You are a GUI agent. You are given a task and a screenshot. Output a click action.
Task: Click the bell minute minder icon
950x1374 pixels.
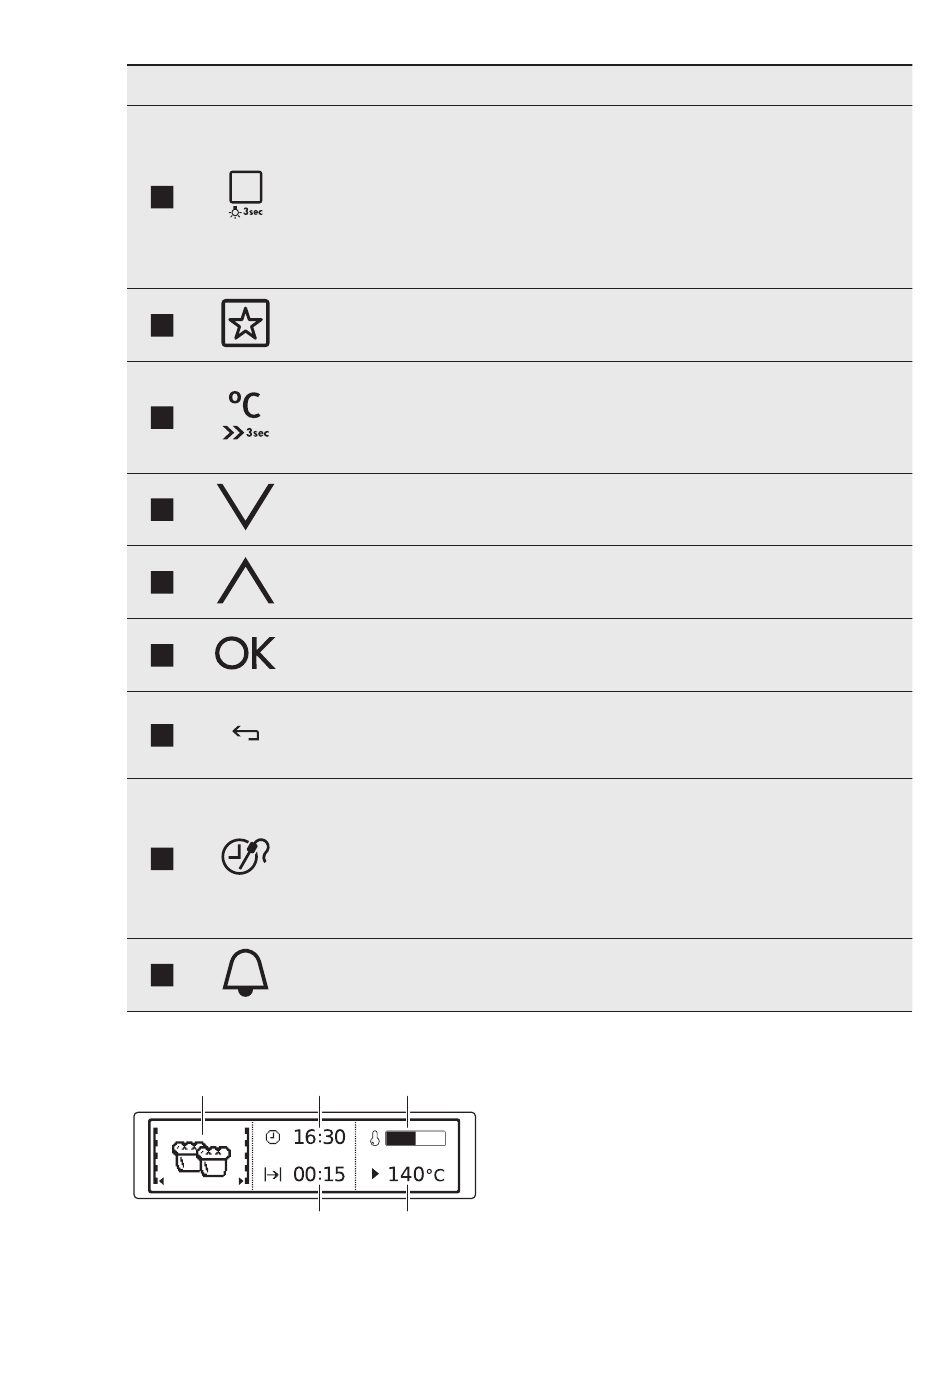[x=246, y=974]
